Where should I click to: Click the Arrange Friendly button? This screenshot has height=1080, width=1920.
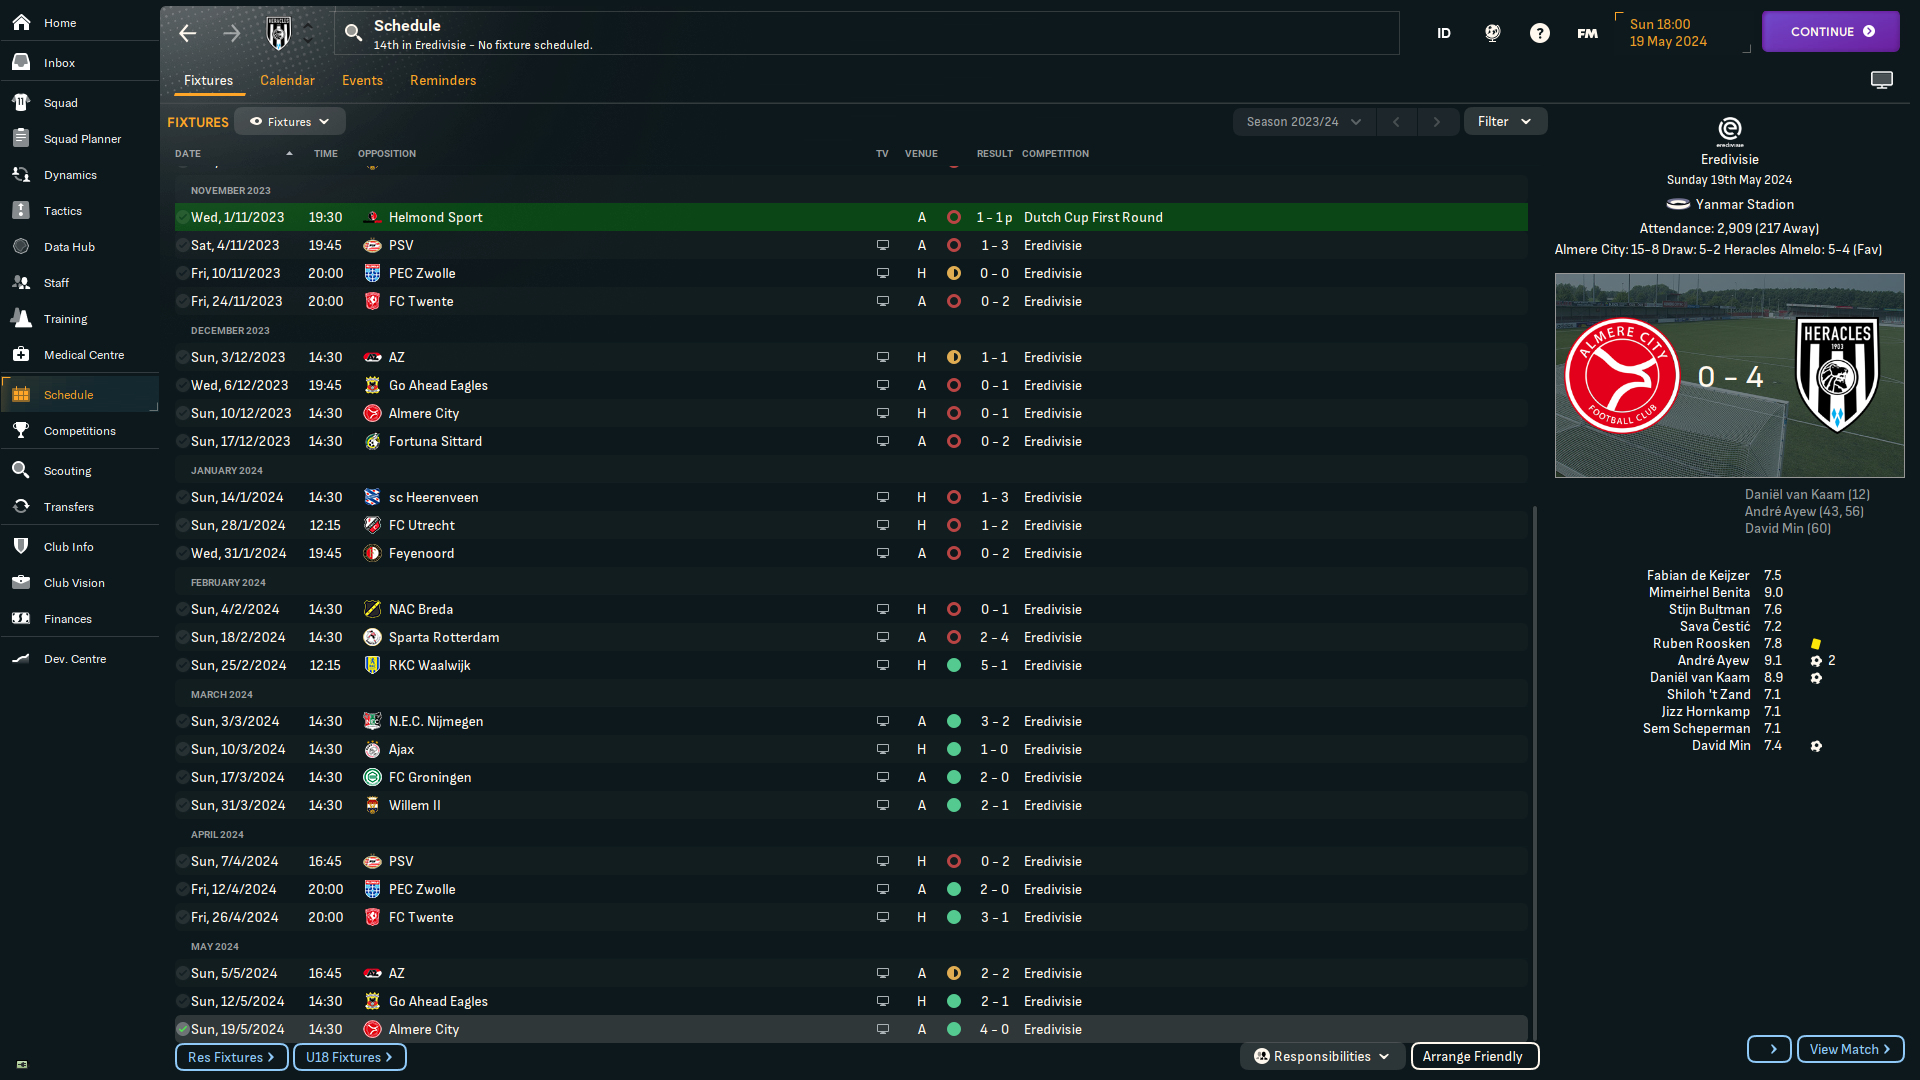1472,1055
